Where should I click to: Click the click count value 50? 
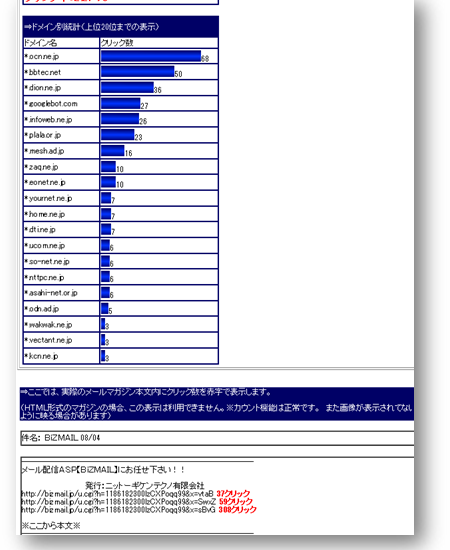tap(179, 74)
